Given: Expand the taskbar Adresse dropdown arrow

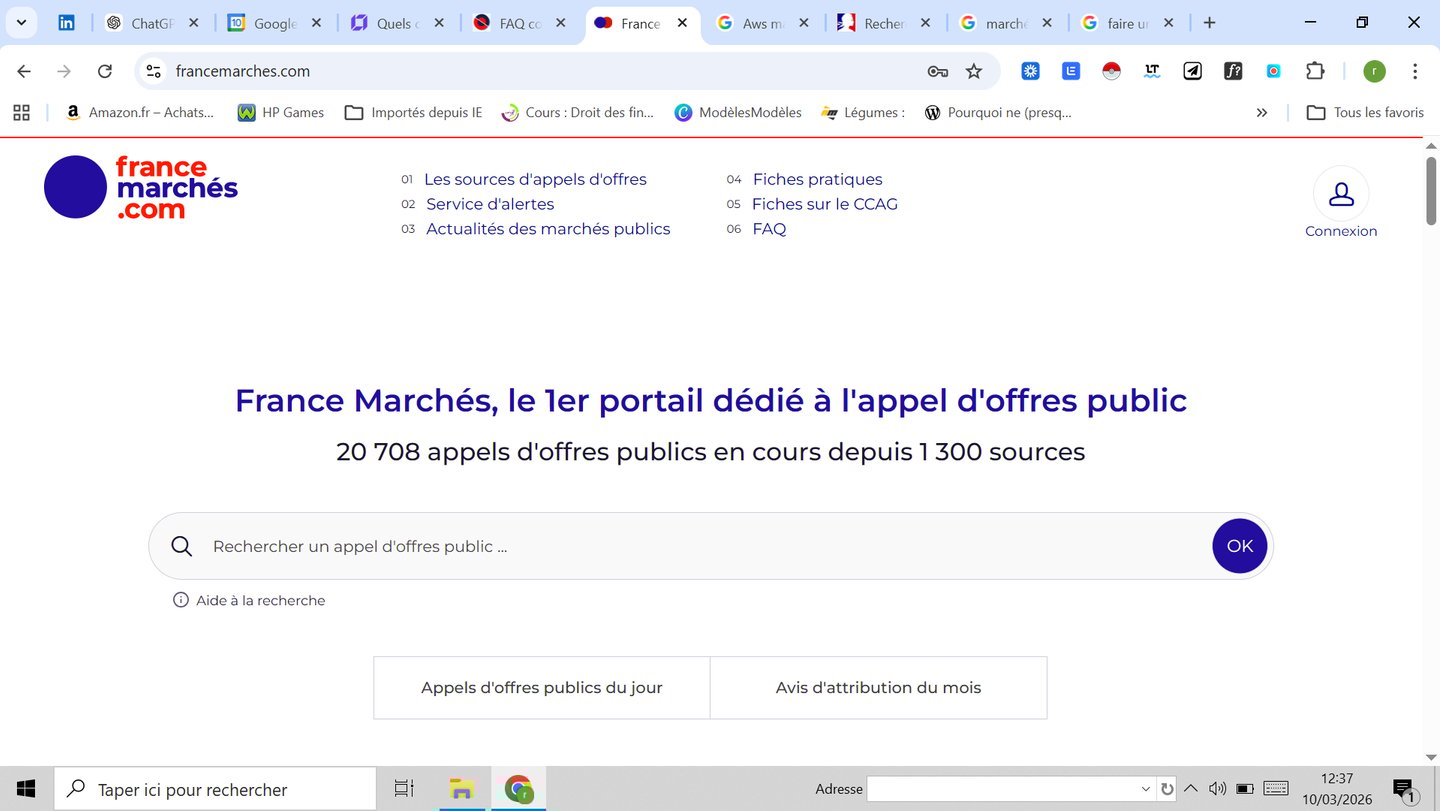Looking at the screenshot, I should point(1146,789).
